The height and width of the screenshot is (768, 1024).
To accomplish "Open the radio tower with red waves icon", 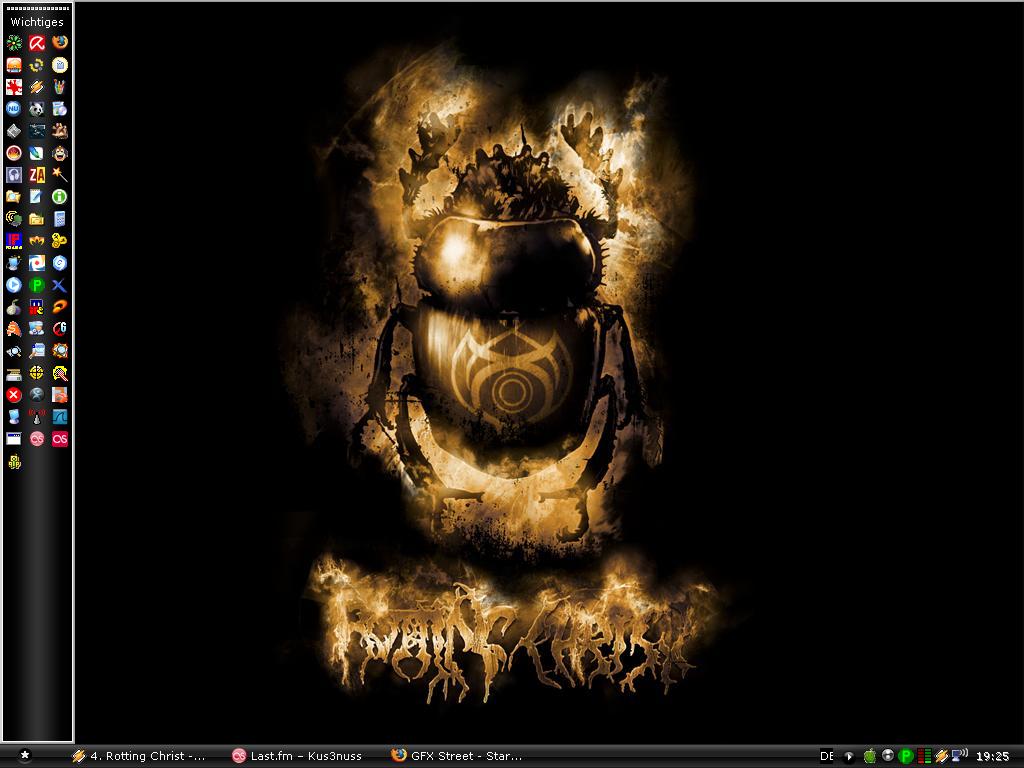I will click(x=37, y=417).
